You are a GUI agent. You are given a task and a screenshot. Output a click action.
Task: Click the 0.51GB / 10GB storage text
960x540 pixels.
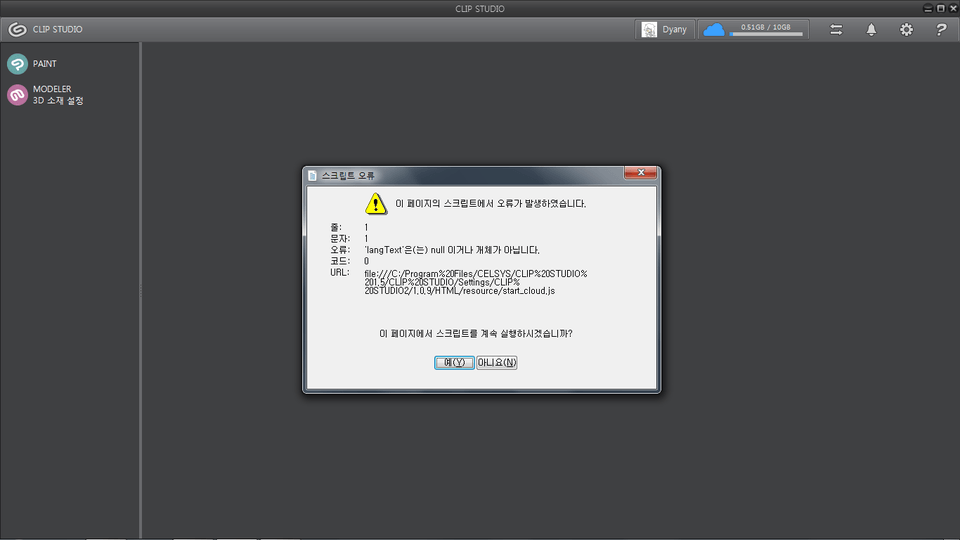765,27
